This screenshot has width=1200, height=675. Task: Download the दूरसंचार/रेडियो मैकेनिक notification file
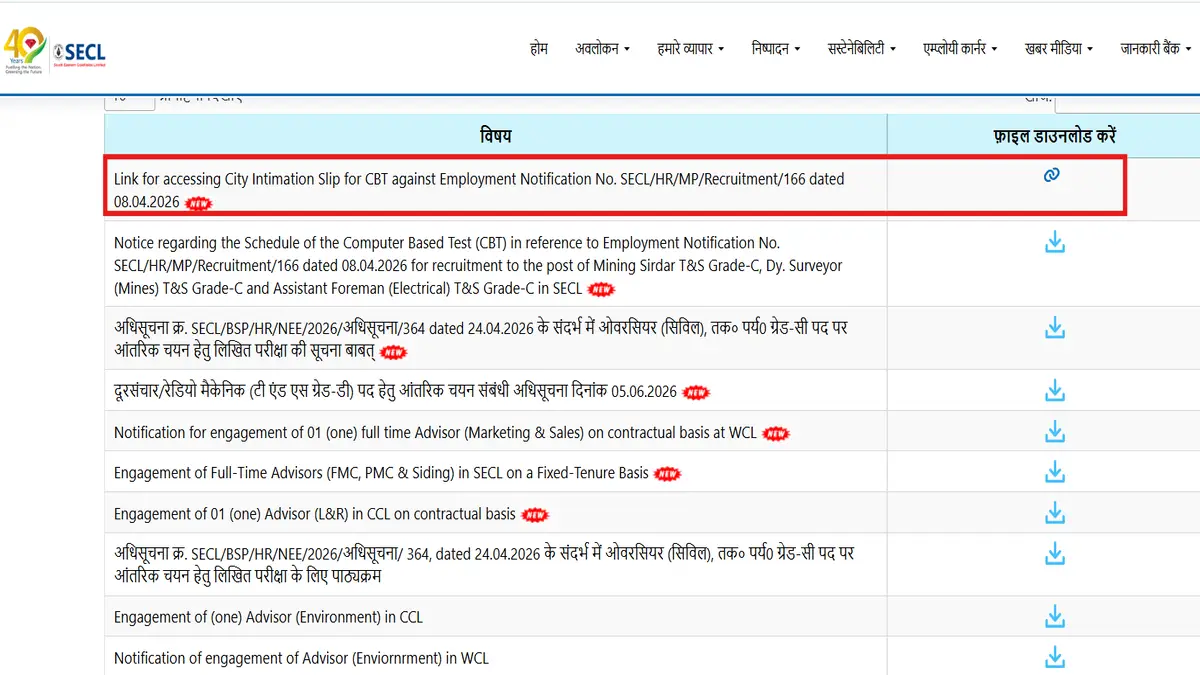tap(1054, 391)
